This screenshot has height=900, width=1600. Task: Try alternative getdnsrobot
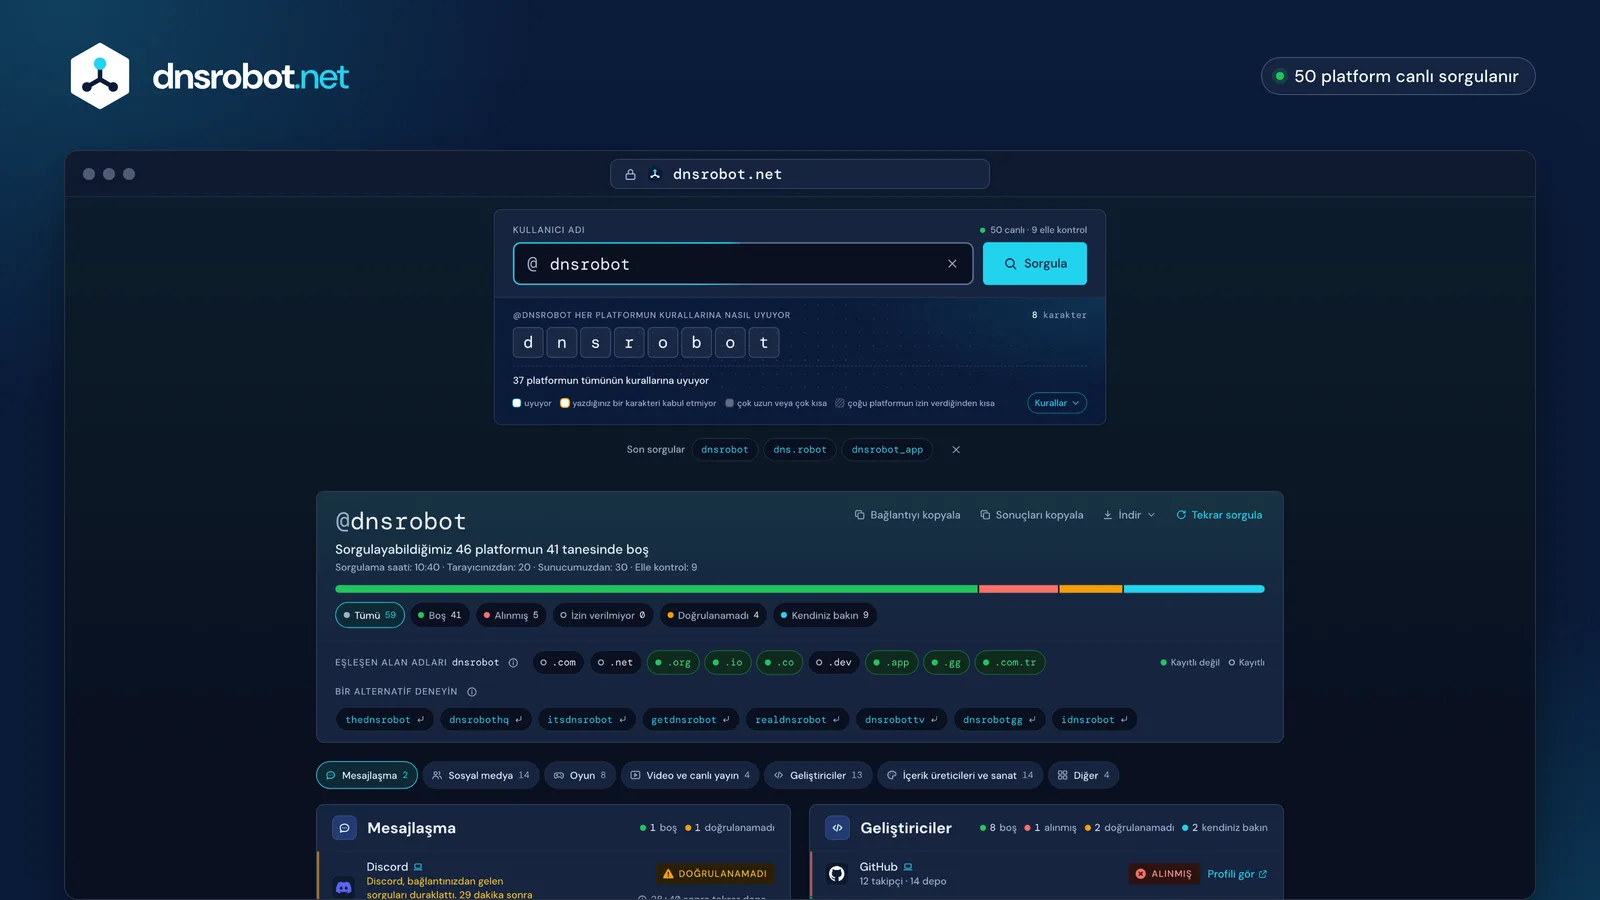[x=690, y=720]
